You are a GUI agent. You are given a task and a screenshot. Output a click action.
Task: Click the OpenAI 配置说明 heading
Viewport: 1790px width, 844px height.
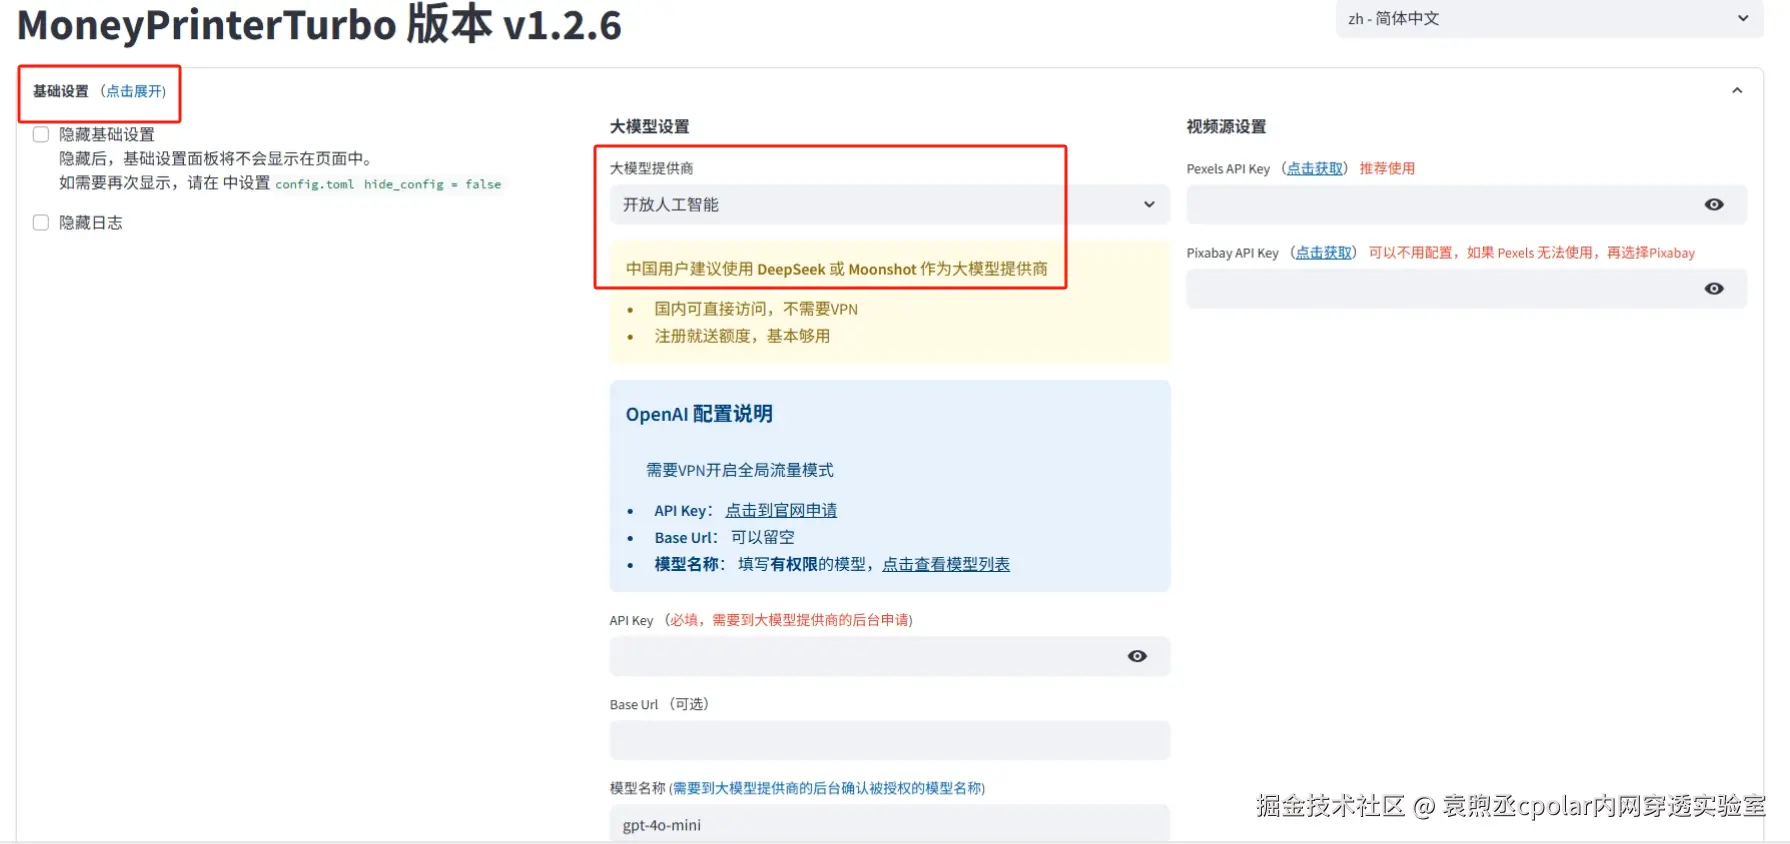tap(699, 414)
